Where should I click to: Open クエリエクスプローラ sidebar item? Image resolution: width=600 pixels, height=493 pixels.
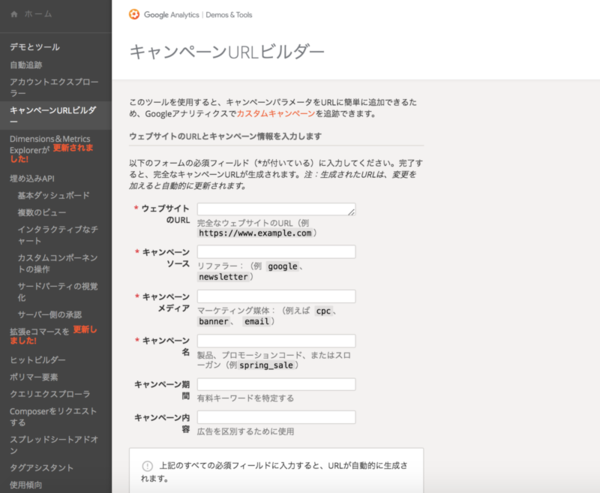pyautogui.click(x=50, y=394)
